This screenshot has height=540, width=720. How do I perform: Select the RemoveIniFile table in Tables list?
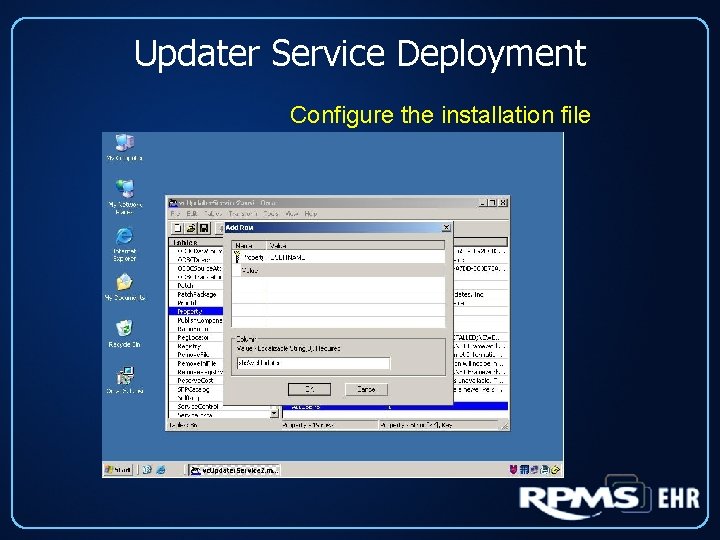click(x=196, y=363)
